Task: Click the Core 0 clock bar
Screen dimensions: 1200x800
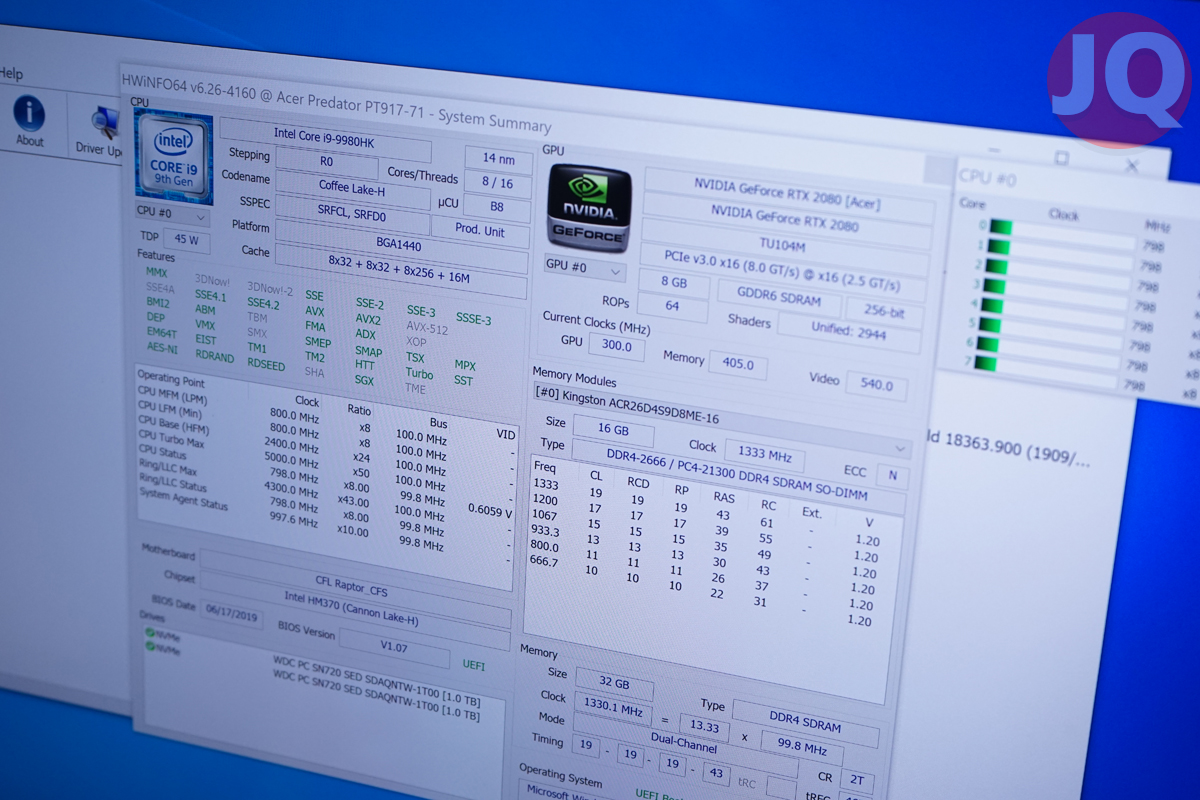Action: (1062, 232)
